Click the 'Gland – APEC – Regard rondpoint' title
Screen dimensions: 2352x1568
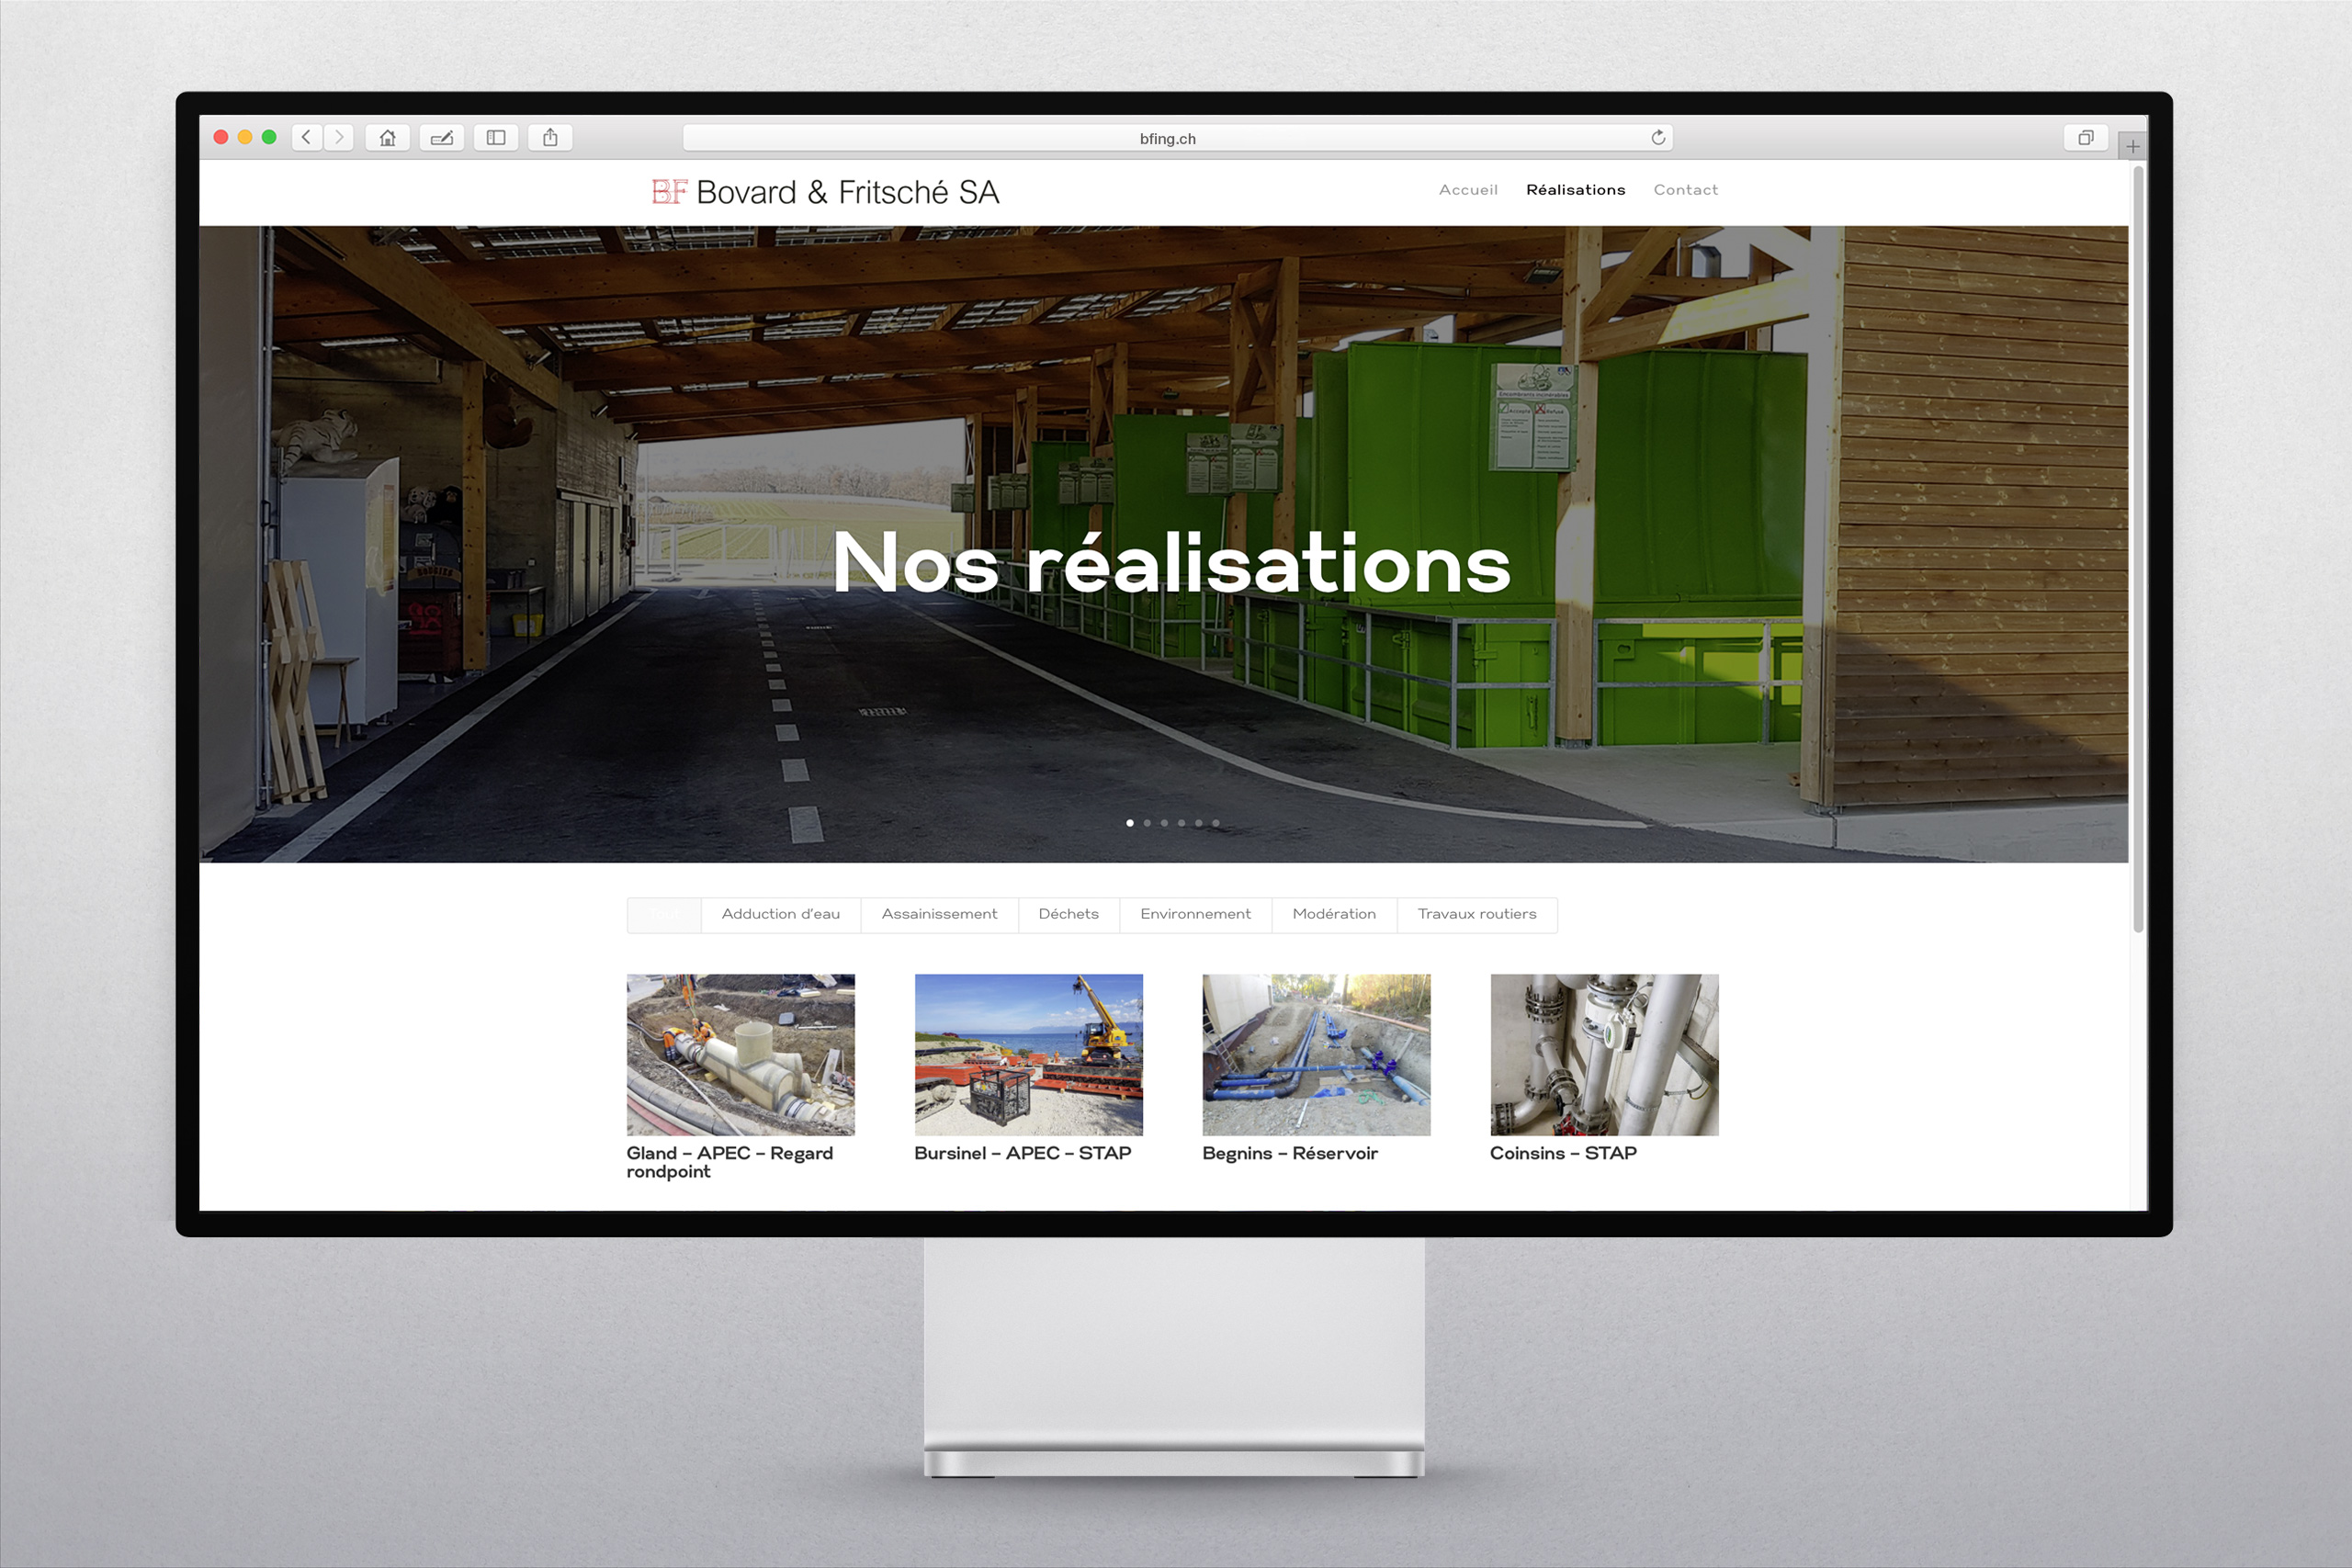(x=730, y=1163)
